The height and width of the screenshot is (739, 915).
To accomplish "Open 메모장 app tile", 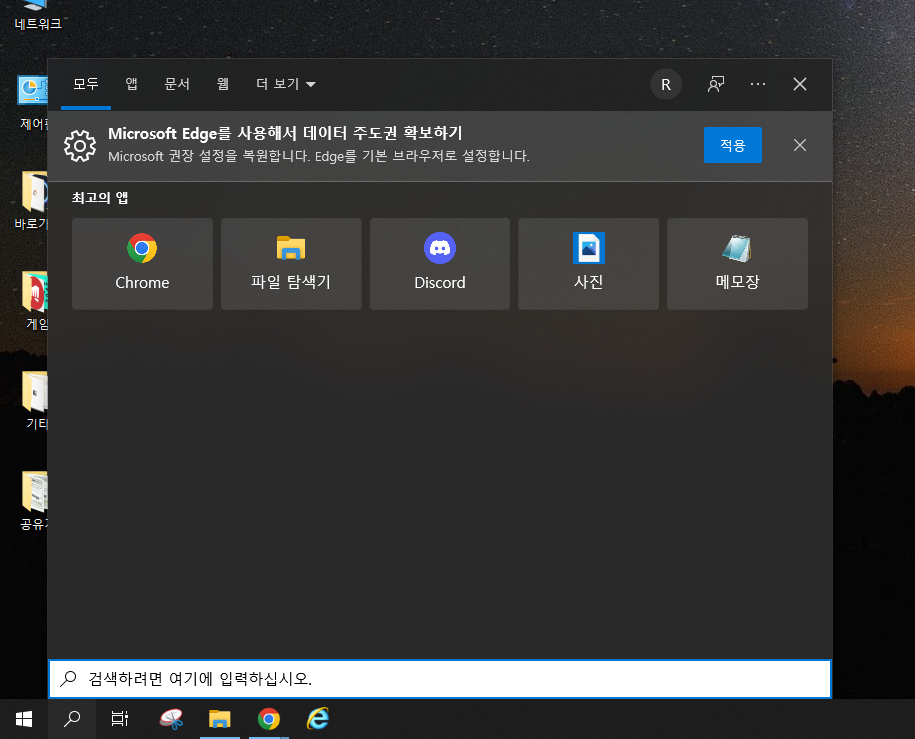I will click(737, 264).
